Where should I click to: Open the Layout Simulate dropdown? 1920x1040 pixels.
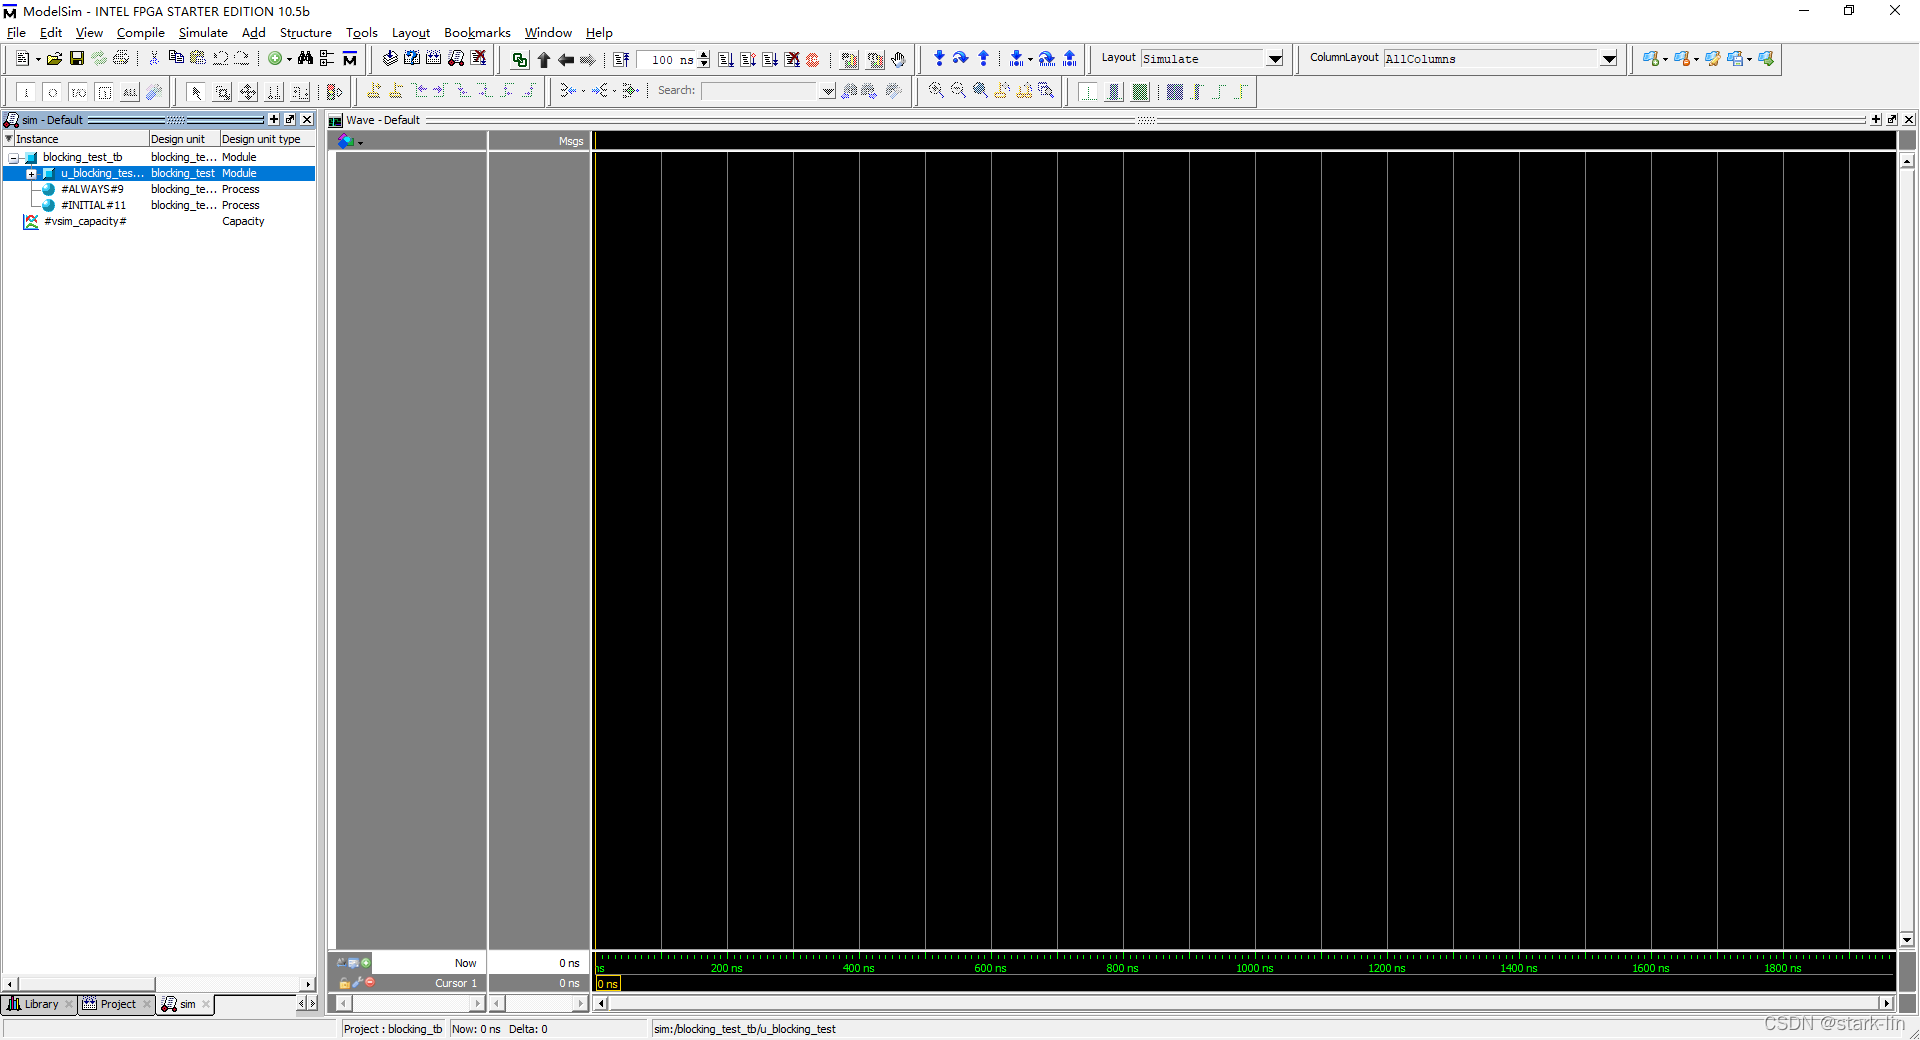[x=1275, y=59]
